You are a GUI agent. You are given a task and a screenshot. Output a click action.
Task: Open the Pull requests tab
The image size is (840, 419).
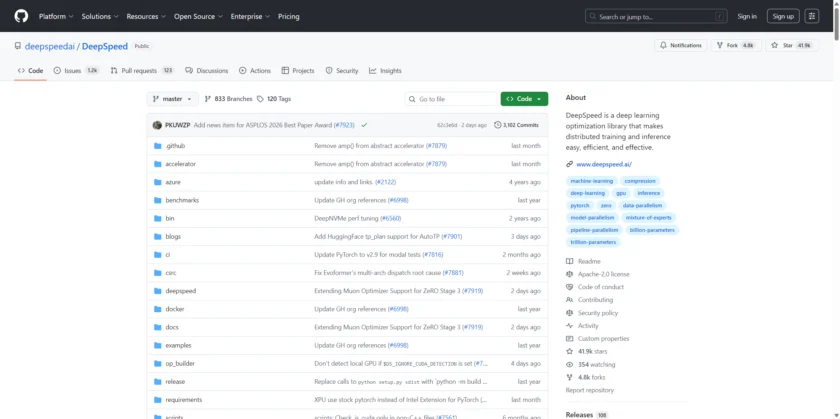[x=142, y=71]
